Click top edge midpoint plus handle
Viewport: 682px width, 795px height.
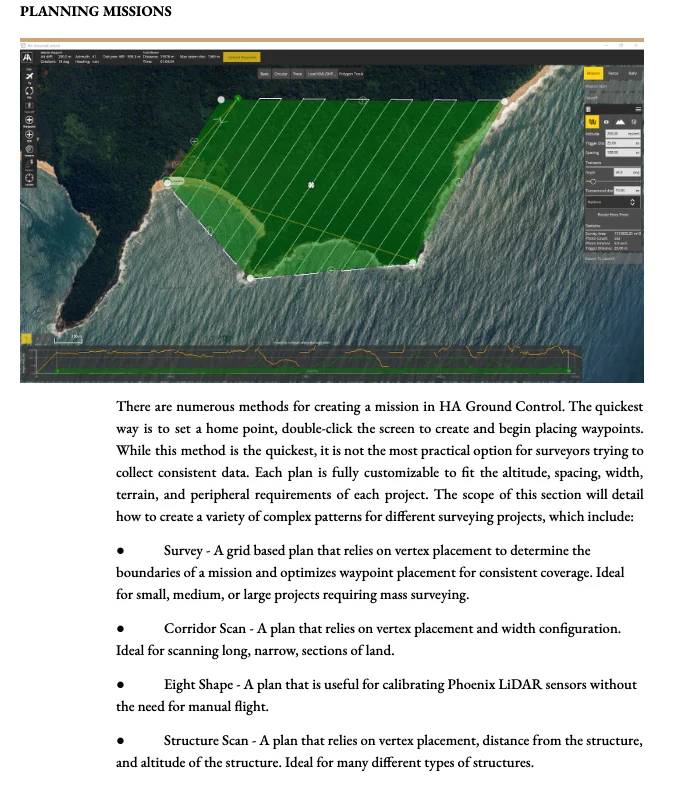(363, 100)
